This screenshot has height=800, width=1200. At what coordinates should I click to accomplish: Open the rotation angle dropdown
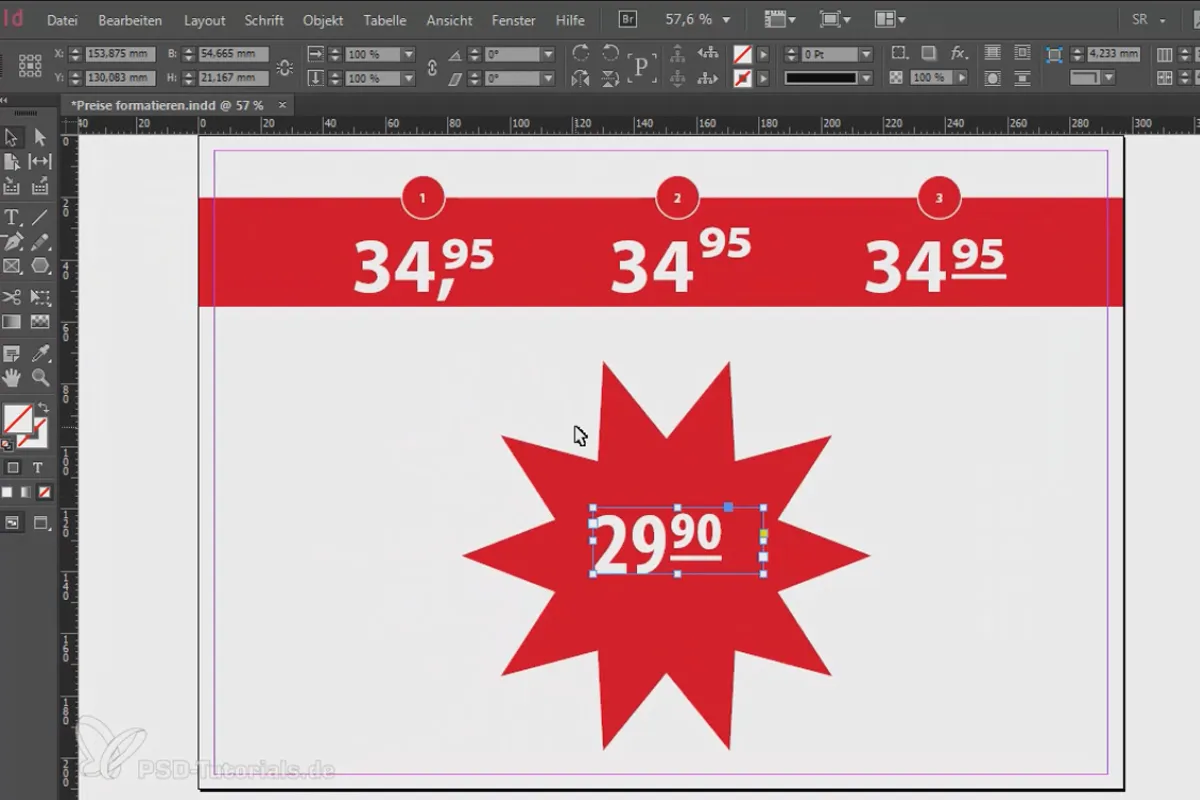[x=548, y=54]
